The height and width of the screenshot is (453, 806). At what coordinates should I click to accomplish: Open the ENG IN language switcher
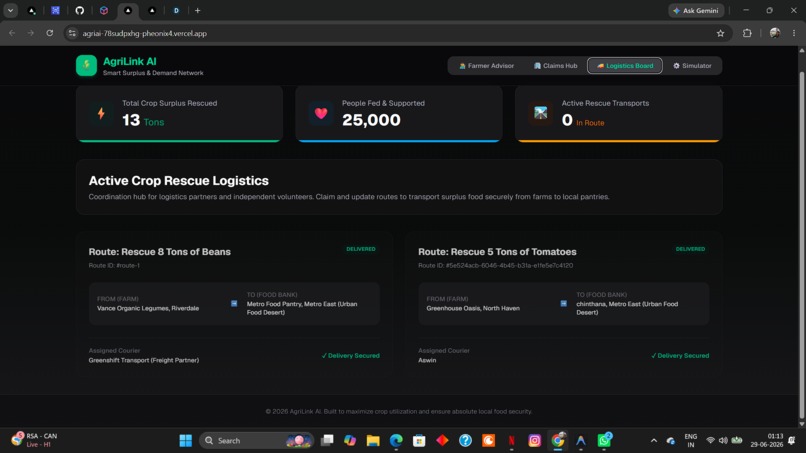(691, 441)
